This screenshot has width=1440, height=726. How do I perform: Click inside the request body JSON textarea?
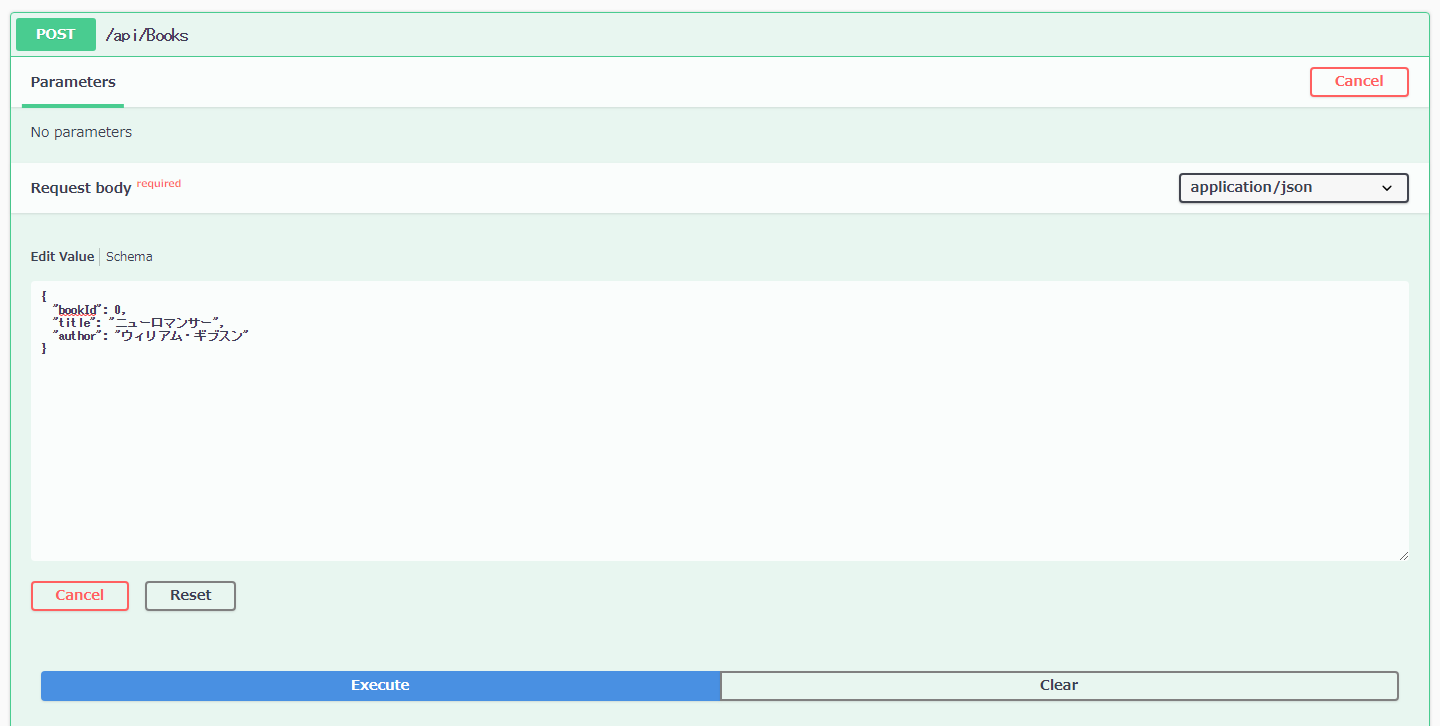720,421
